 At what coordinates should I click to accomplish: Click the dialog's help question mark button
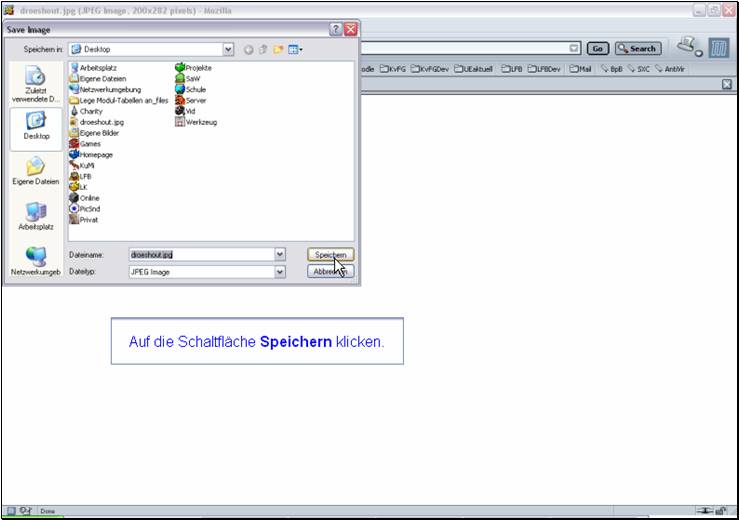pyautogui.click(x=335, y=30)
